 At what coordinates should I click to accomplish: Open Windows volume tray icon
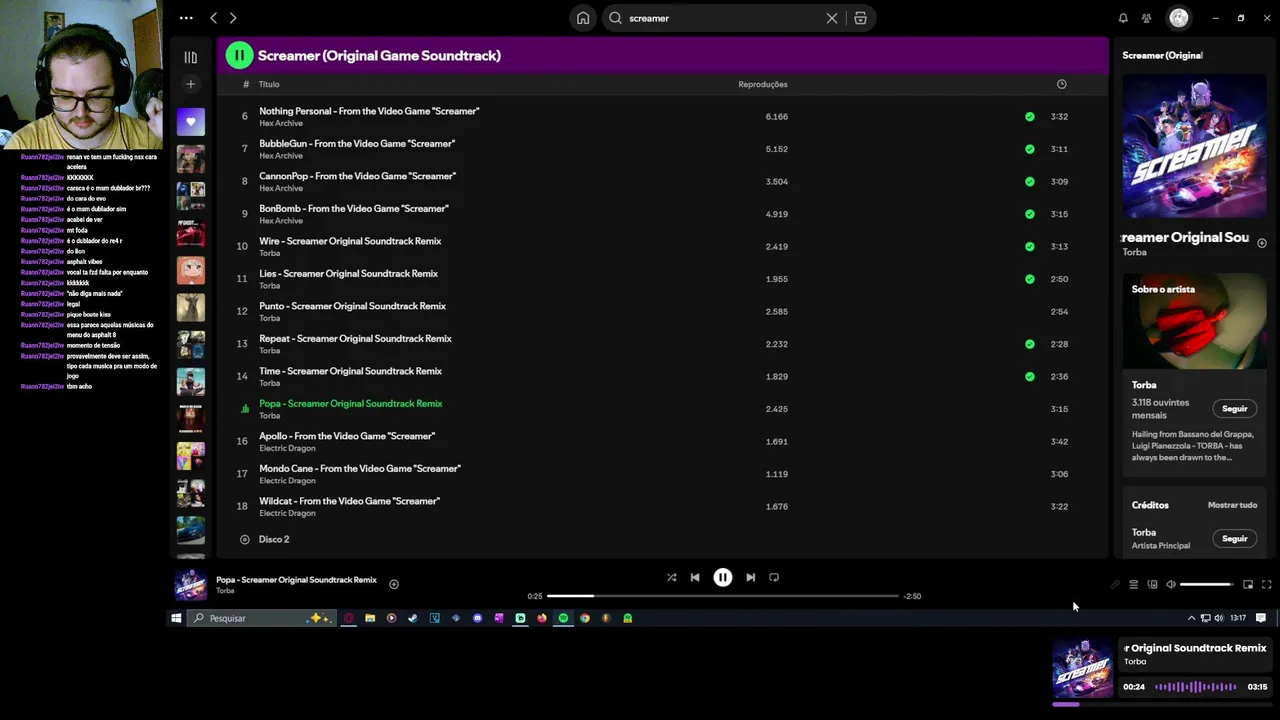click(x=1219, y=618)
